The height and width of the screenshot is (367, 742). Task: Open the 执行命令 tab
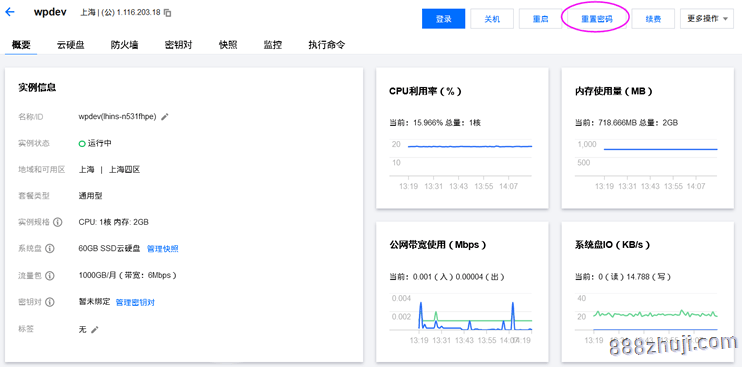[327, 45]
